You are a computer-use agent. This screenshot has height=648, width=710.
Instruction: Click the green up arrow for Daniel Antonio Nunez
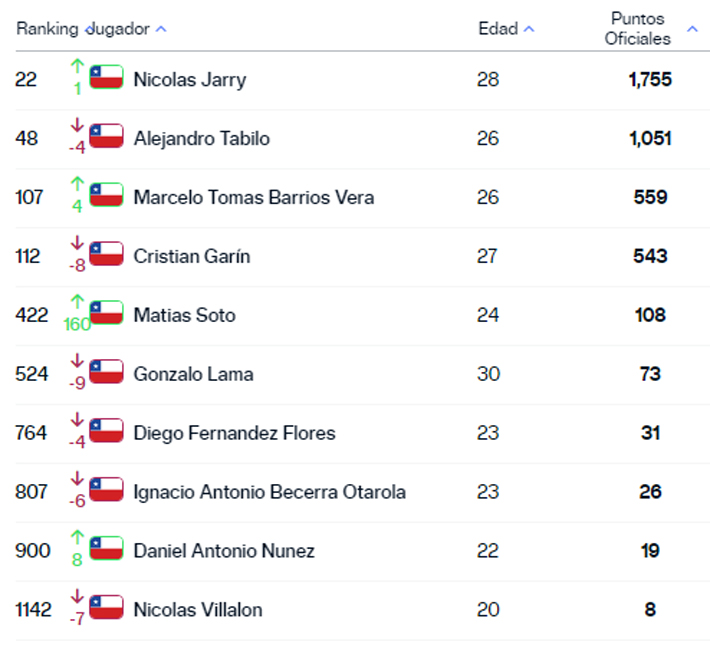pos(77,537)
